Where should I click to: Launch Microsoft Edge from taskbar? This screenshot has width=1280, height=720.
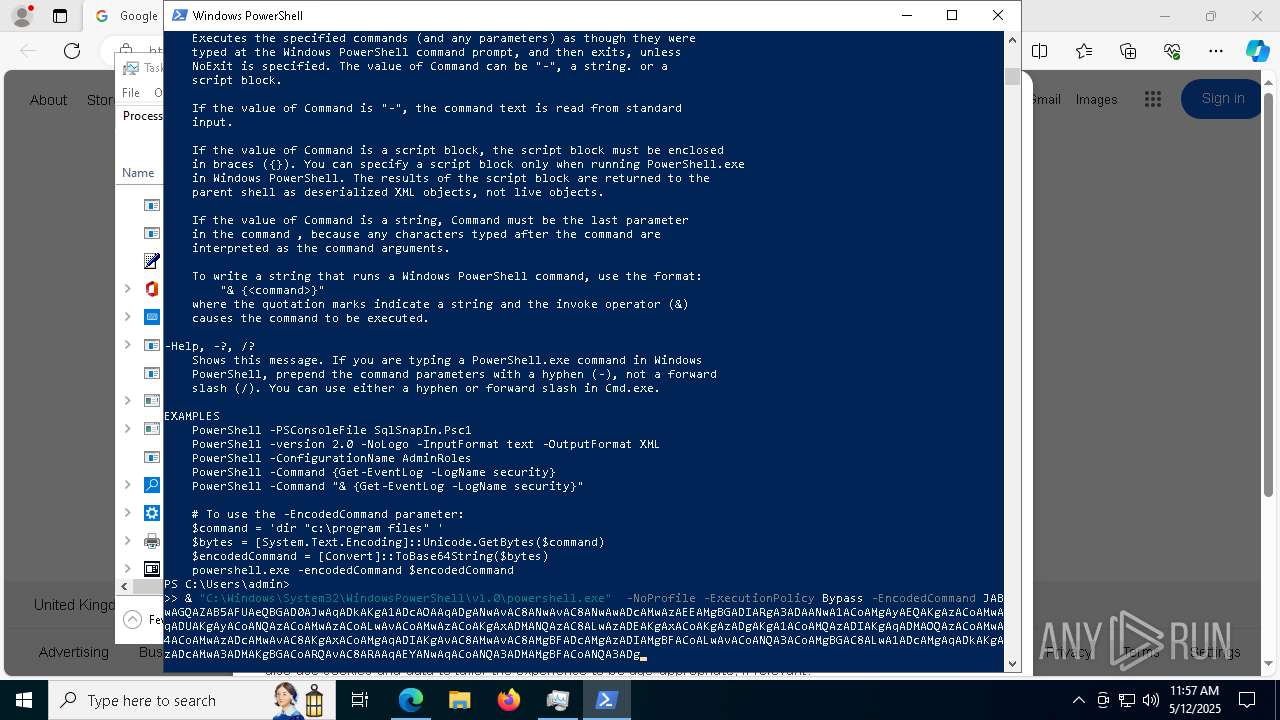tap(411, 700)
